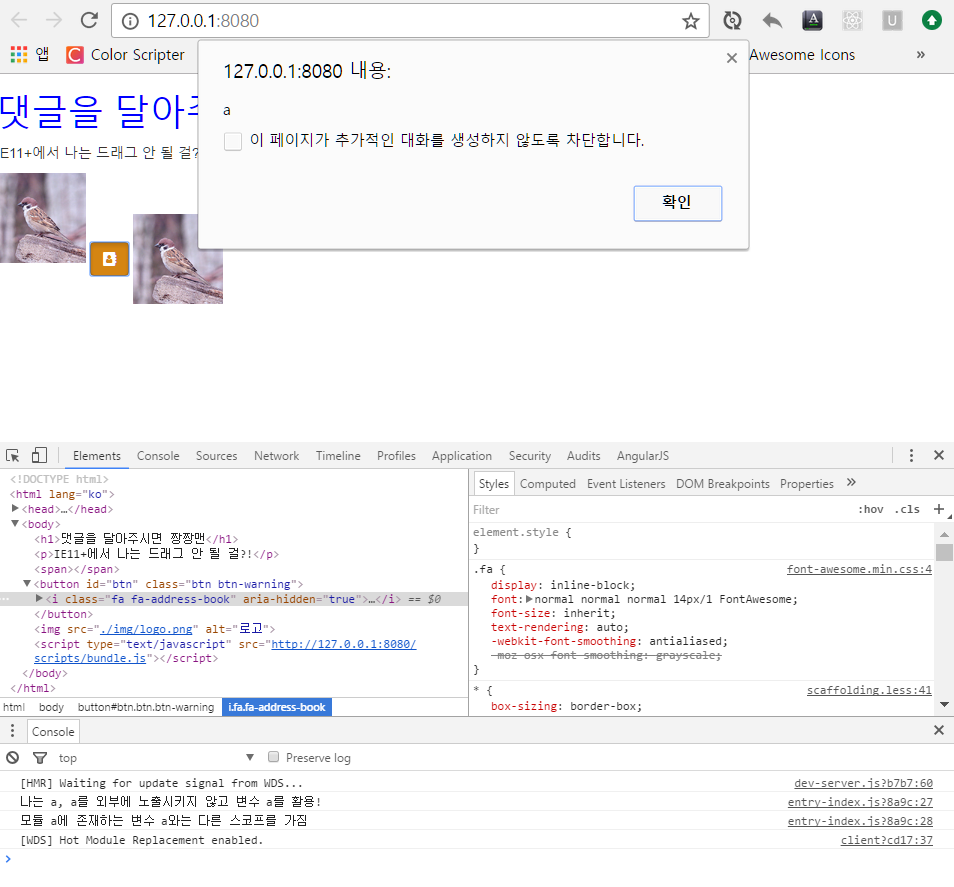Open Color Scripter bookmark

[x=125, y=55]
